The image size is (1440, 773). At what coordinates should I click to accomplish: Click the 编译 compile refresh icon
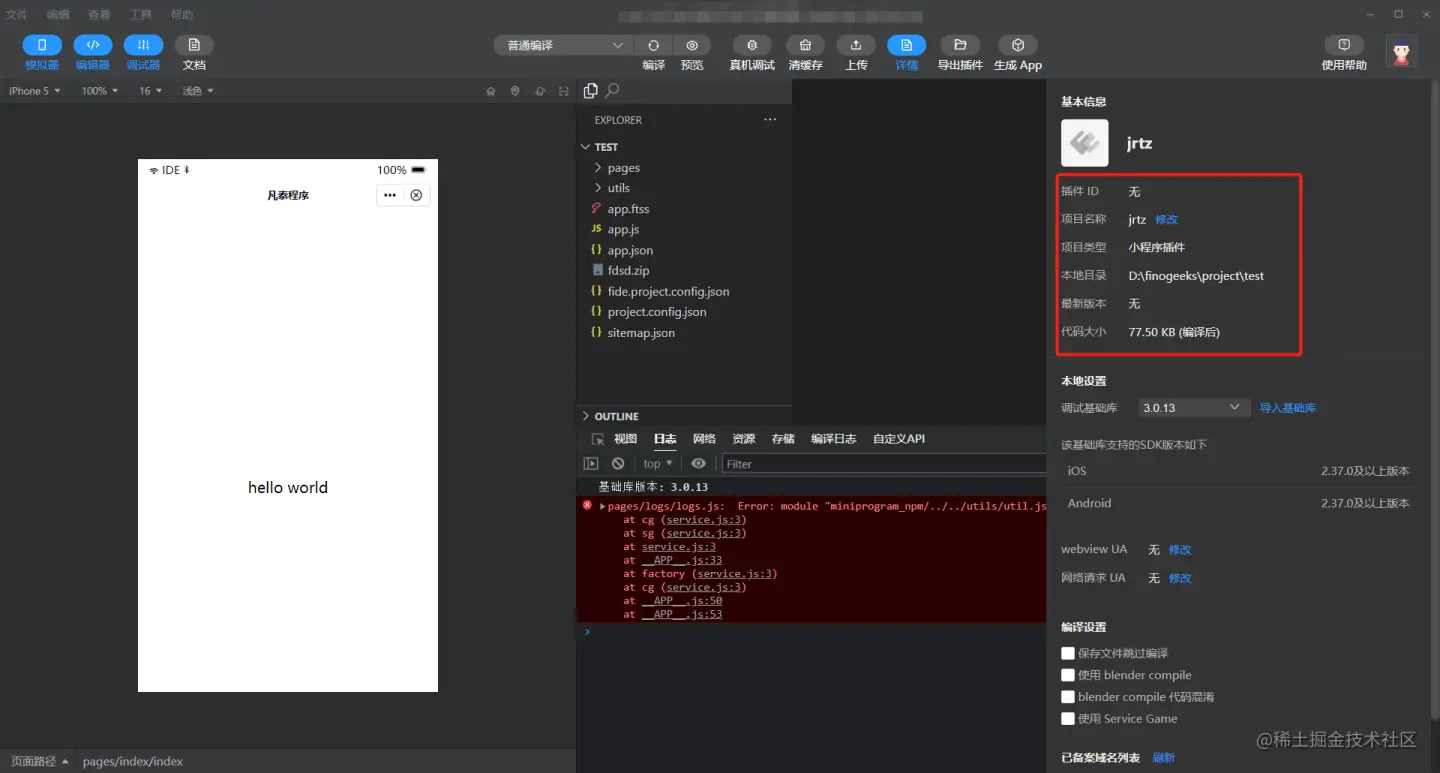point(653,45)
